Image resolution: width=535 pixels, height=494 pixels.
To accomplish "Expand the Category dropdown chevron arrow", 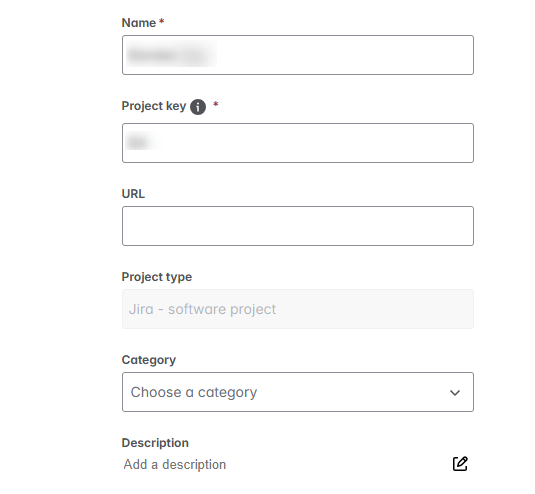I will point(455,393).
